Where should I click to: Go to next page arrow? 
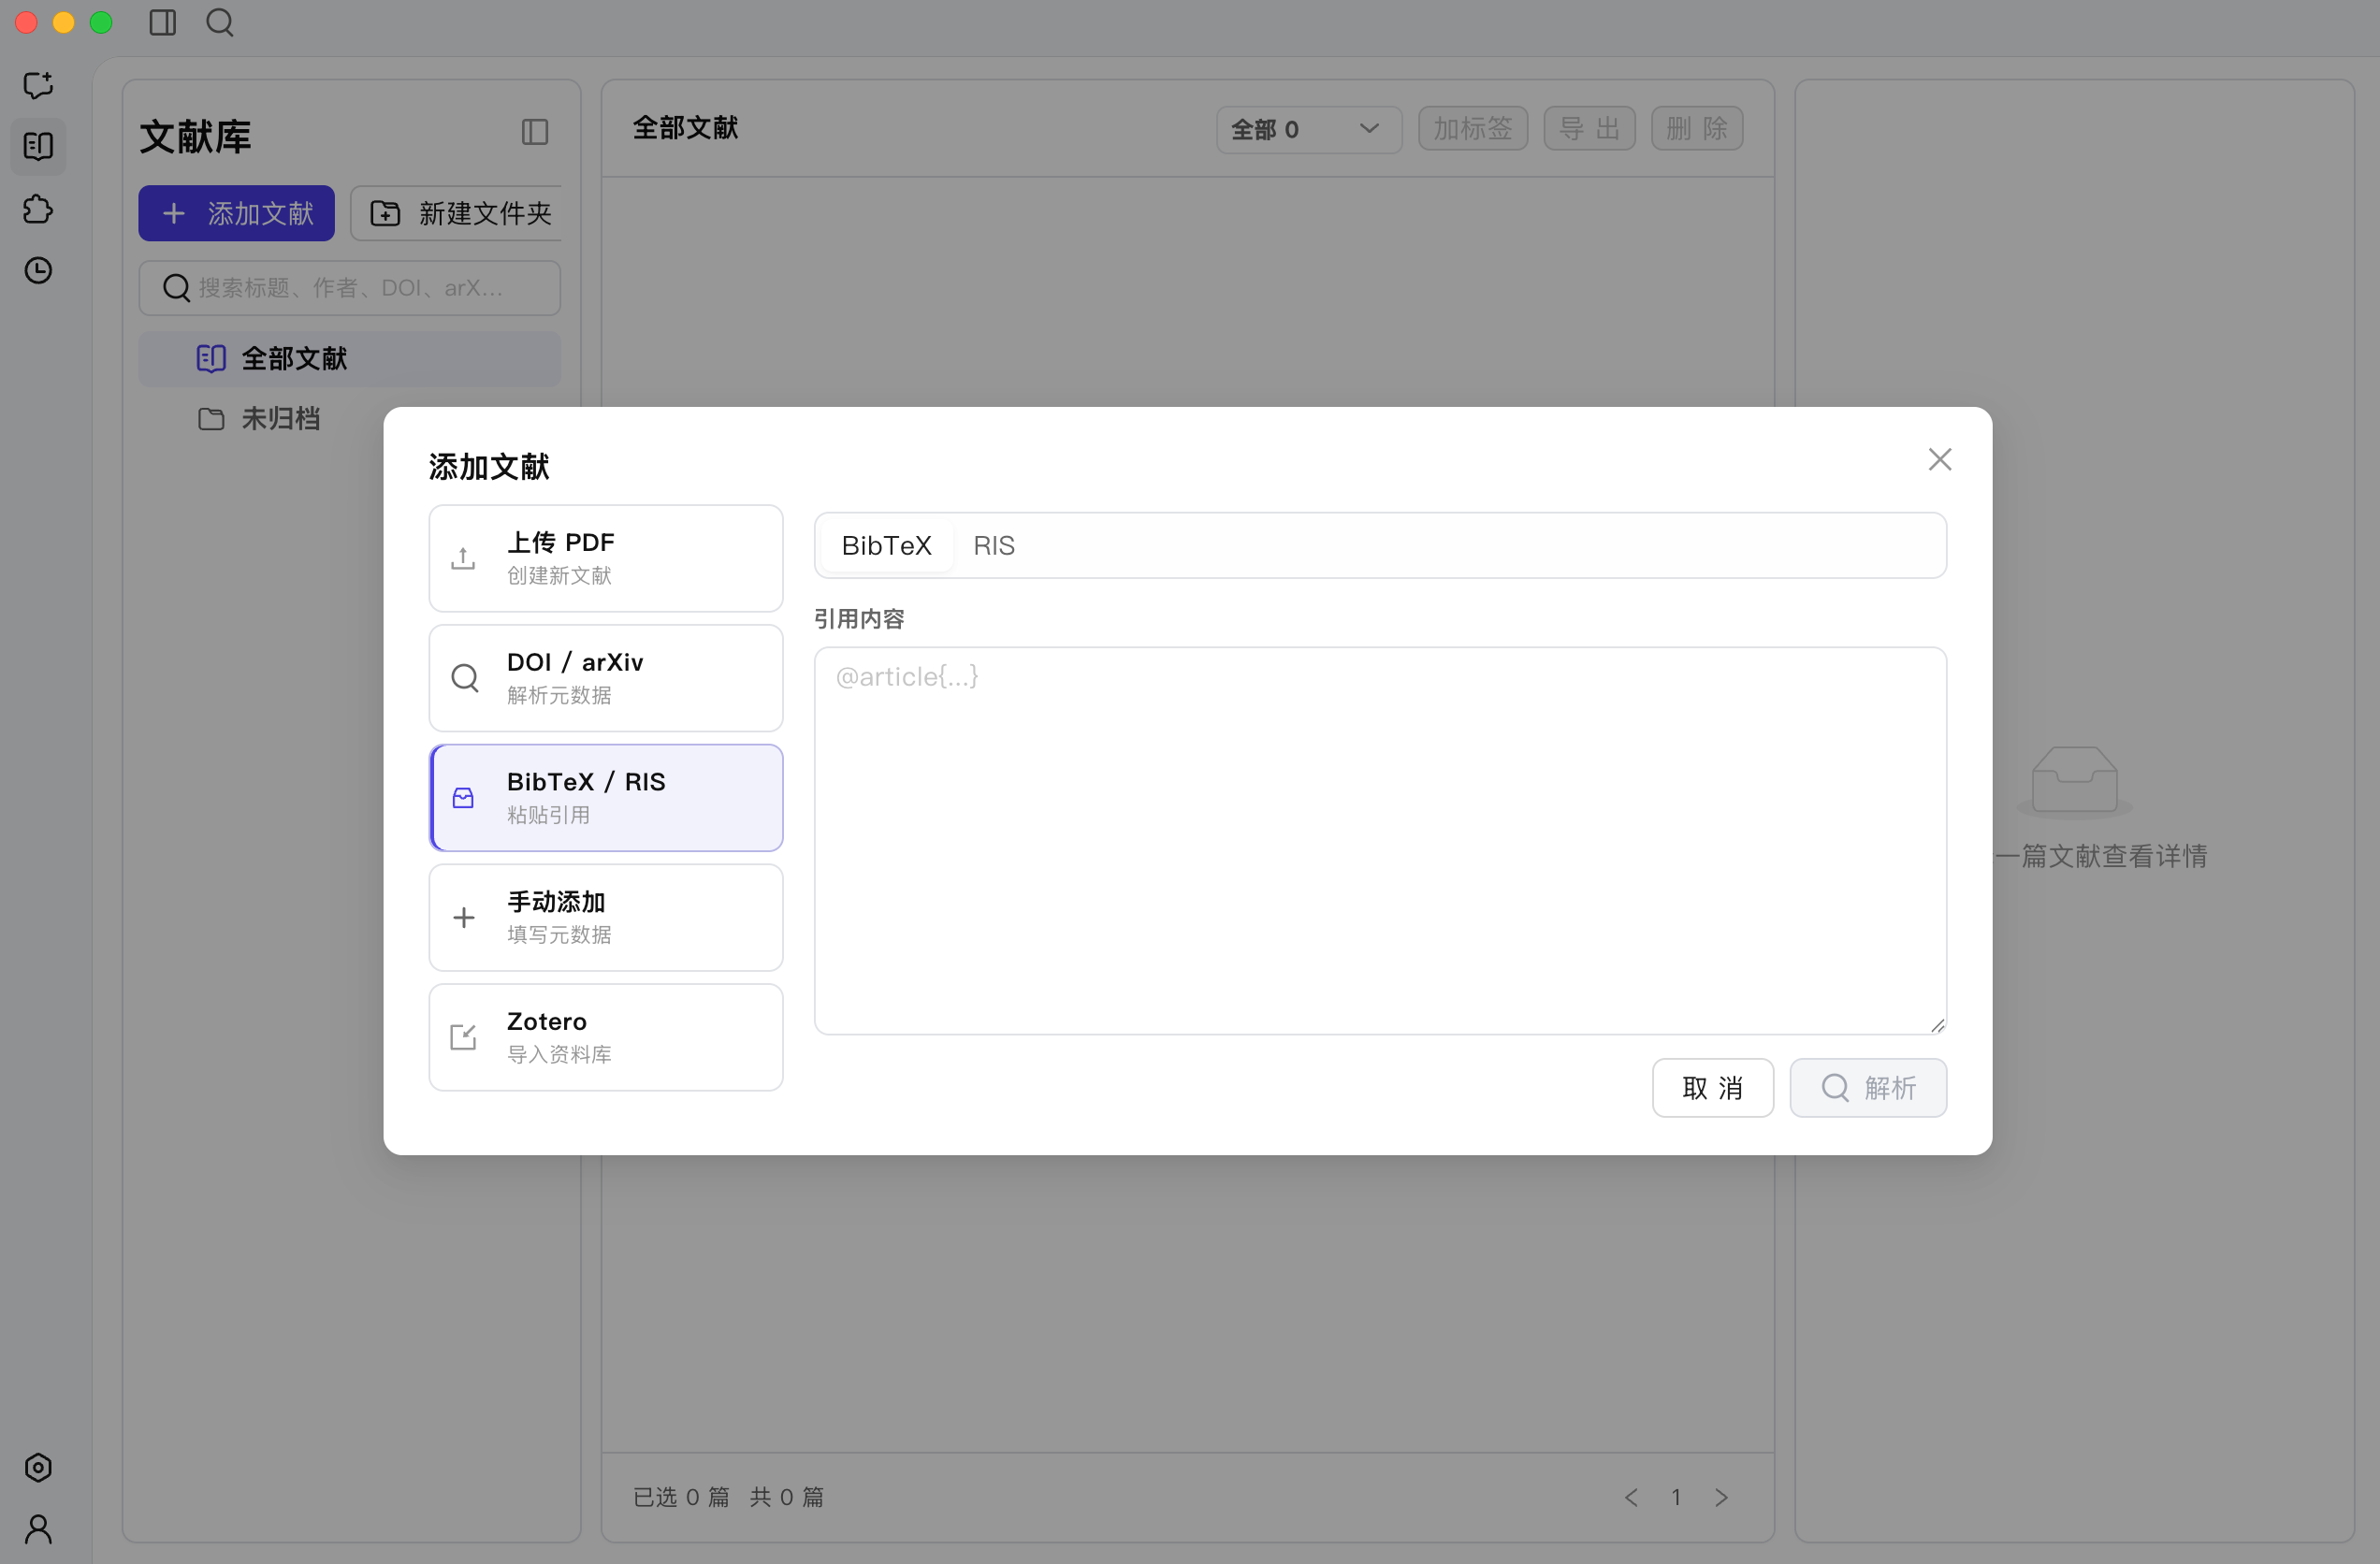pyautogui.click(x=1721, y=1497)
